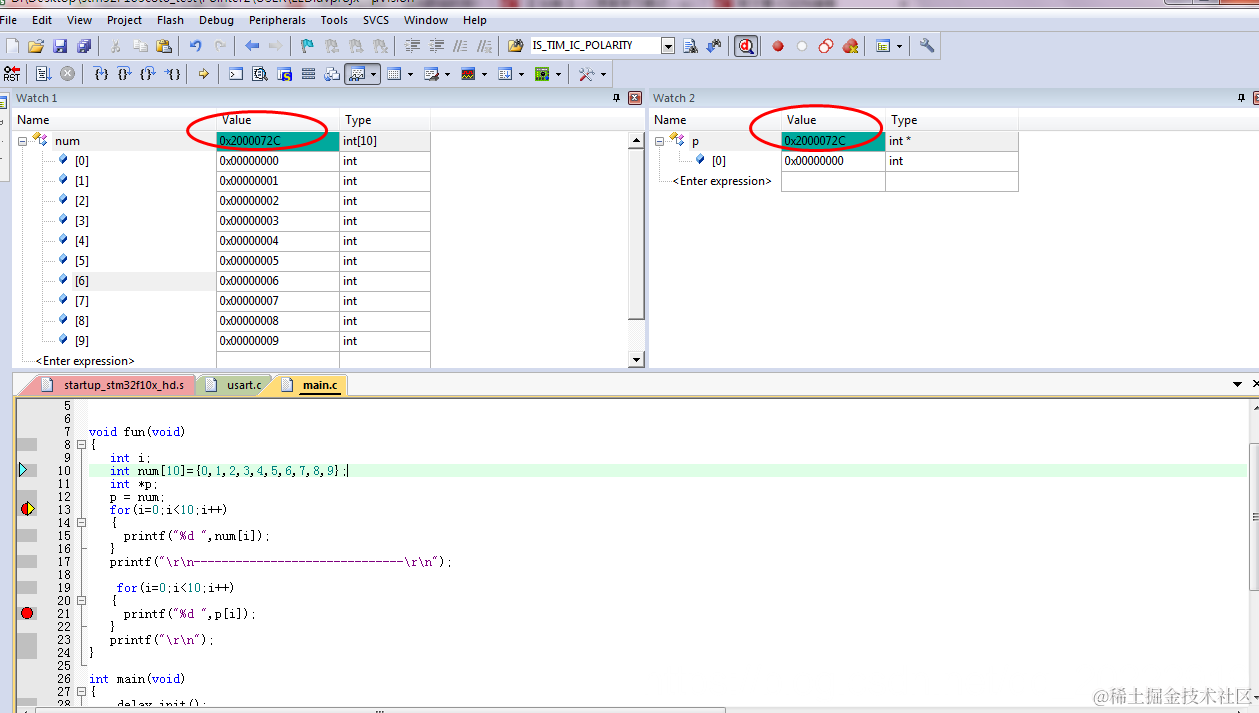This screenshot has height=713, width=1259.
Task: Click the Step Out icon
Action: click(148, 74)
